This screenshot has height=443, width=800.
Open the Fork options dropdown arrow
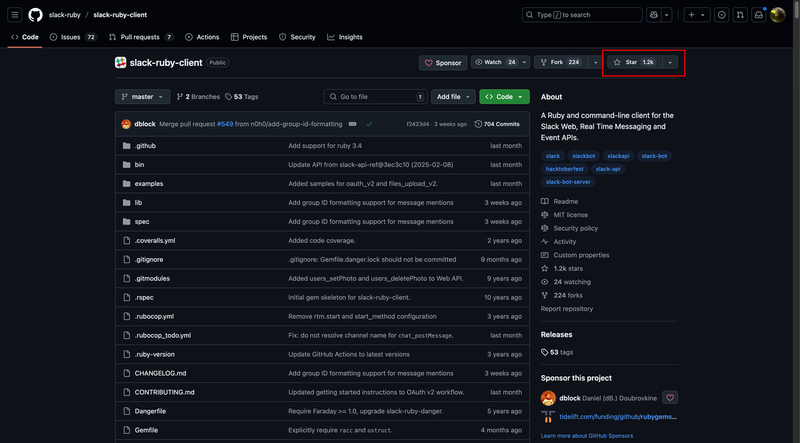pyautogui.click(x=595, y=62)
